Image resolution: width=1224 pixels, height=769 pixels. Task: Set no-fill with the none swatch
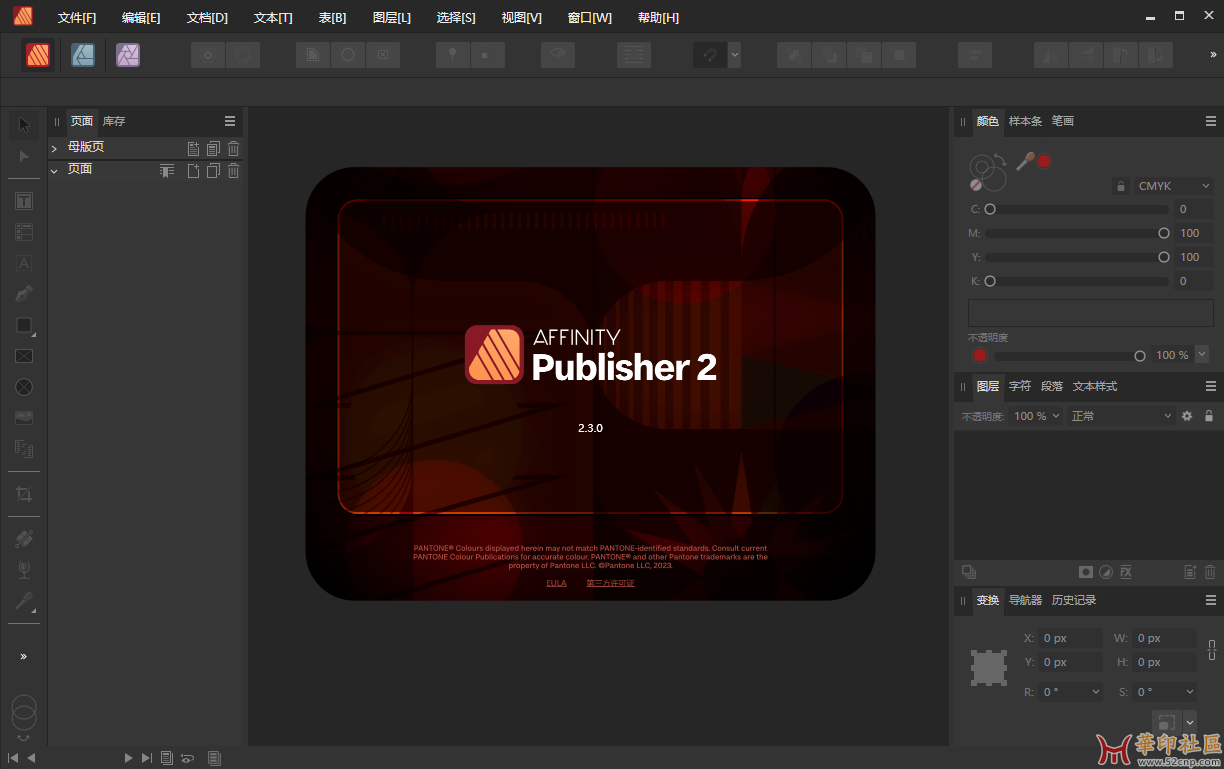point(976,185)
